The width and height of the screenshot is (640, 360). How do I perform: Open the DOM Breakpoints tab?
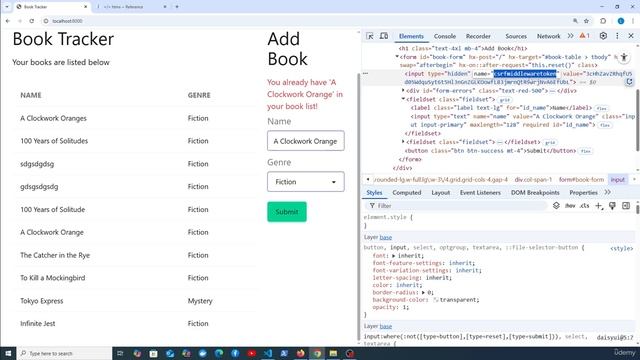pos(535,193)
